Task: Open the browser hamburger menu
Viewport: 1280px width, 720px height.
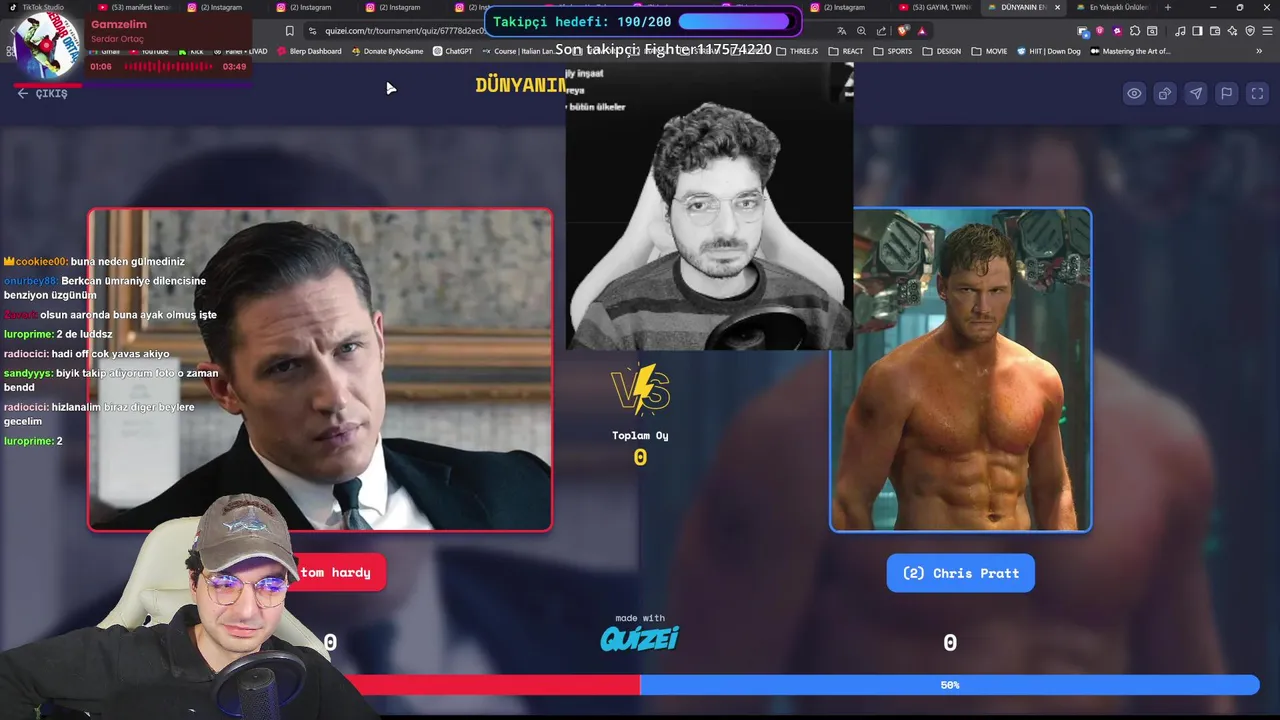Action: coord(1266,31)
